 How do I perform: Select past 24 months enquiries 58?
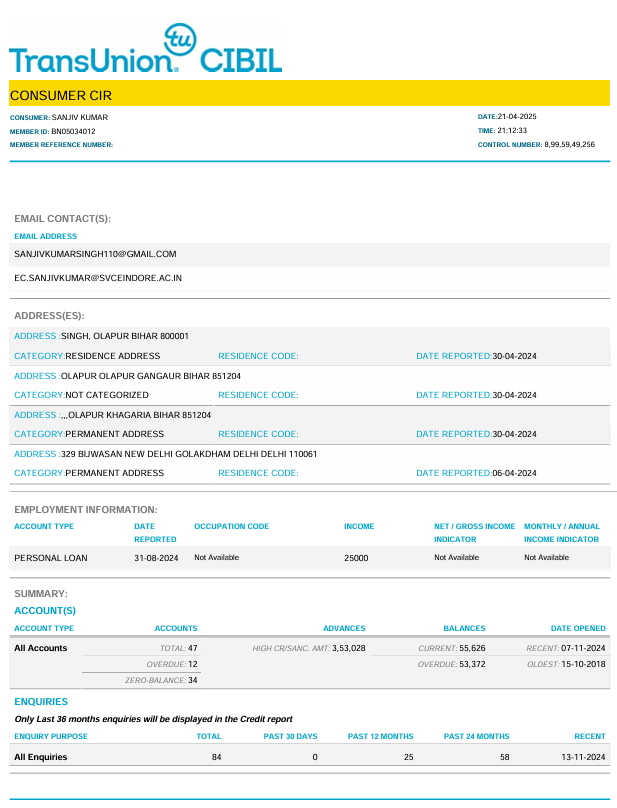point(505,757)
